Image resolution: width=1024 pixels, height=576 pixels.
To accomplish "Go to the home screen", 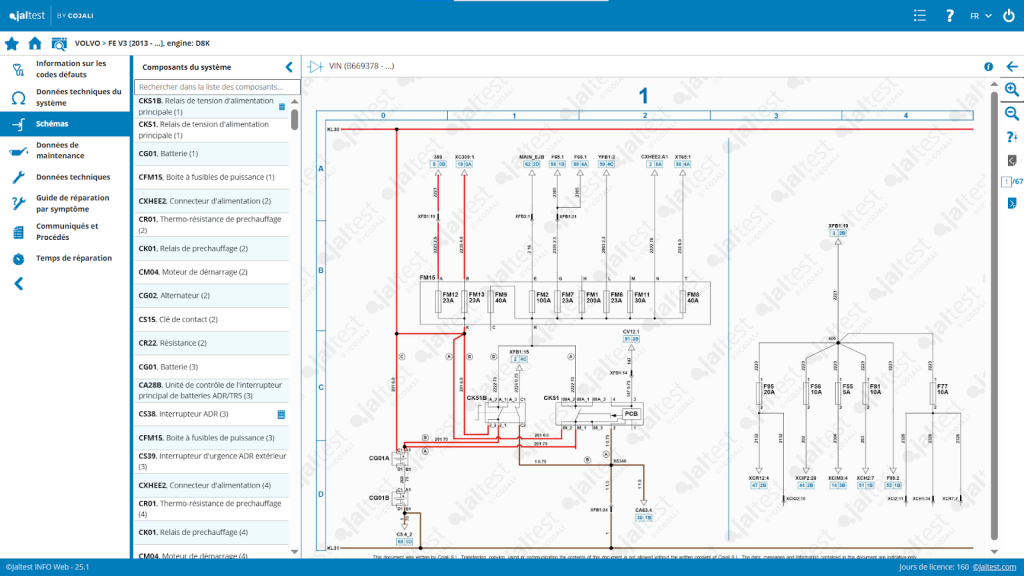I will coord(35,43).
